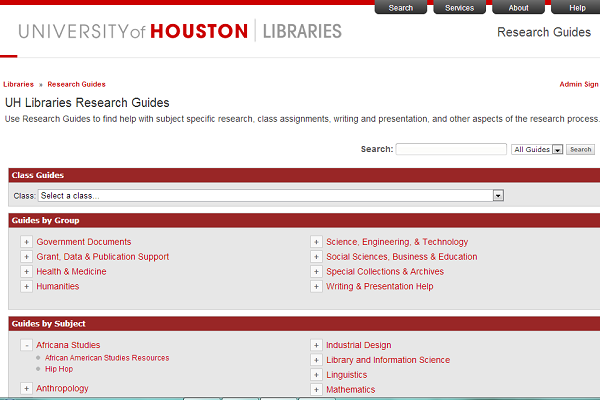The width and height of the screenshot is (600, 400).
Task: Collapse the Africana Studies subject
Action: [x=26, y=345]
